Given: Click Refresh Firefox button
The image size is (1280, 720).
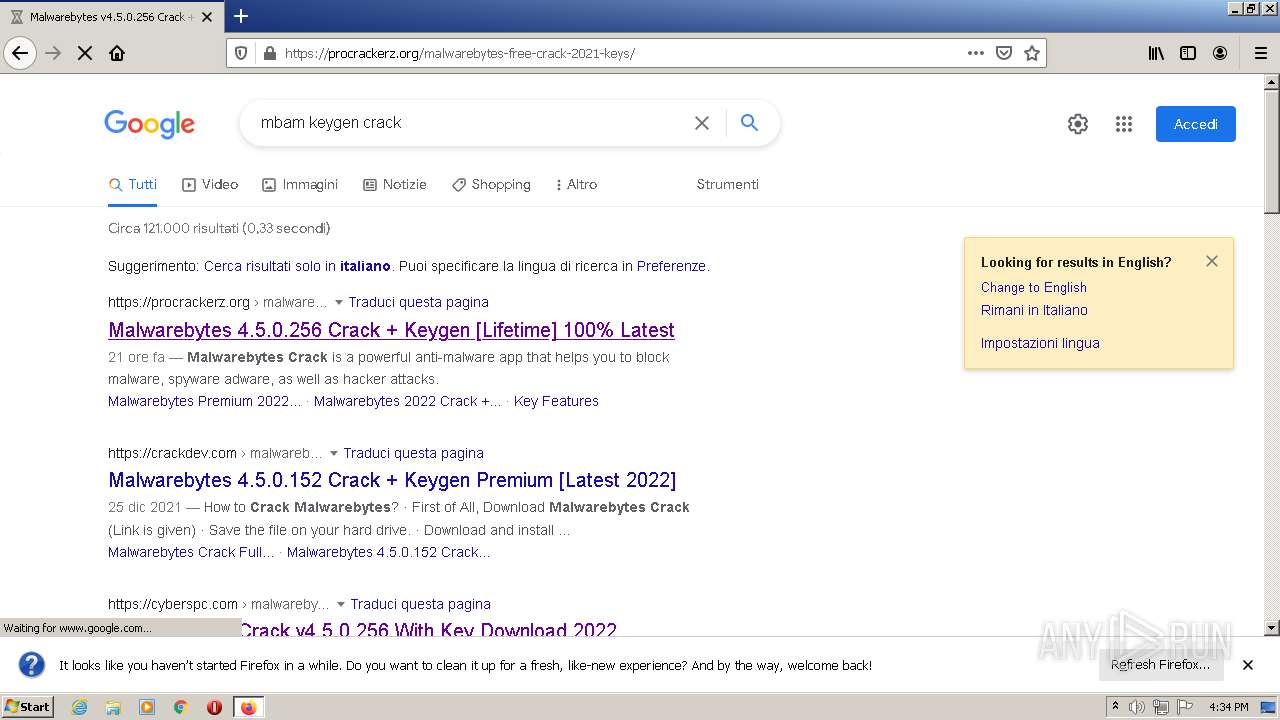Looking at the screenshot, I should 1160,665.
